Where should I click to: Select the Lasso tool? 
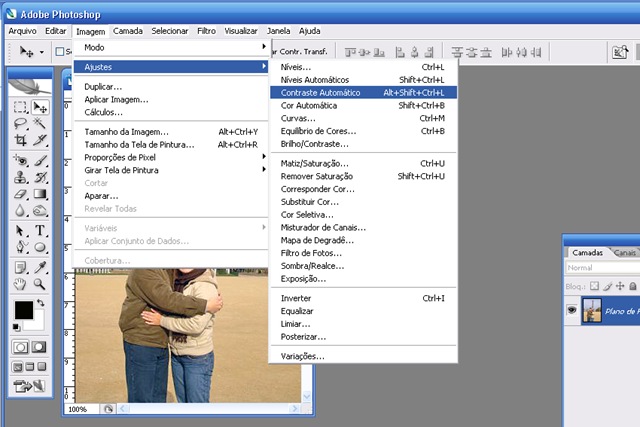click(x=20, y=123)
